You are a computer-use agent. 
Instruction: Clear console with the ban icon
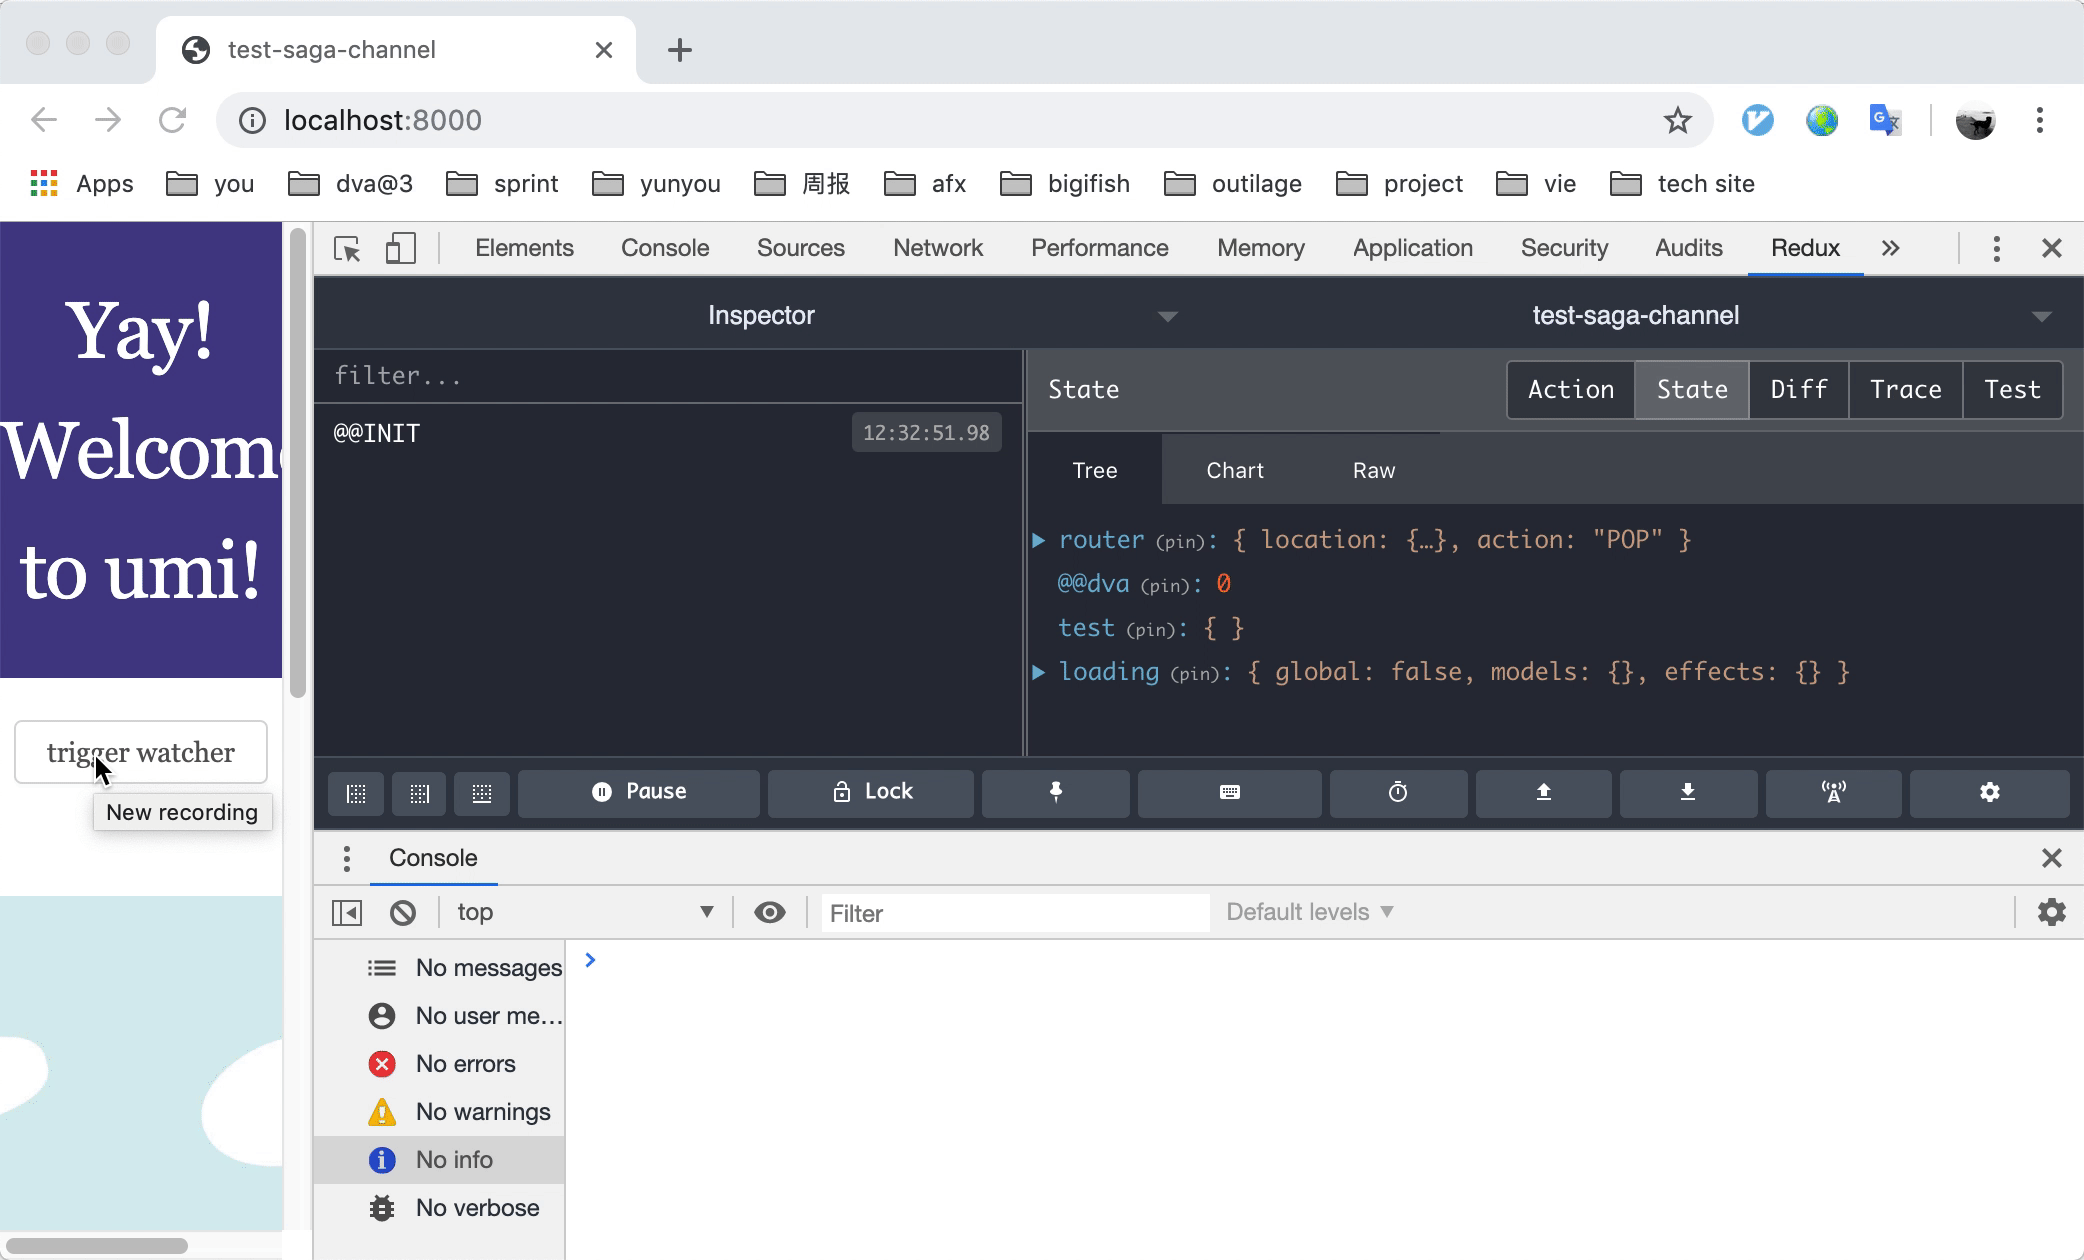[x=403, y=913]
